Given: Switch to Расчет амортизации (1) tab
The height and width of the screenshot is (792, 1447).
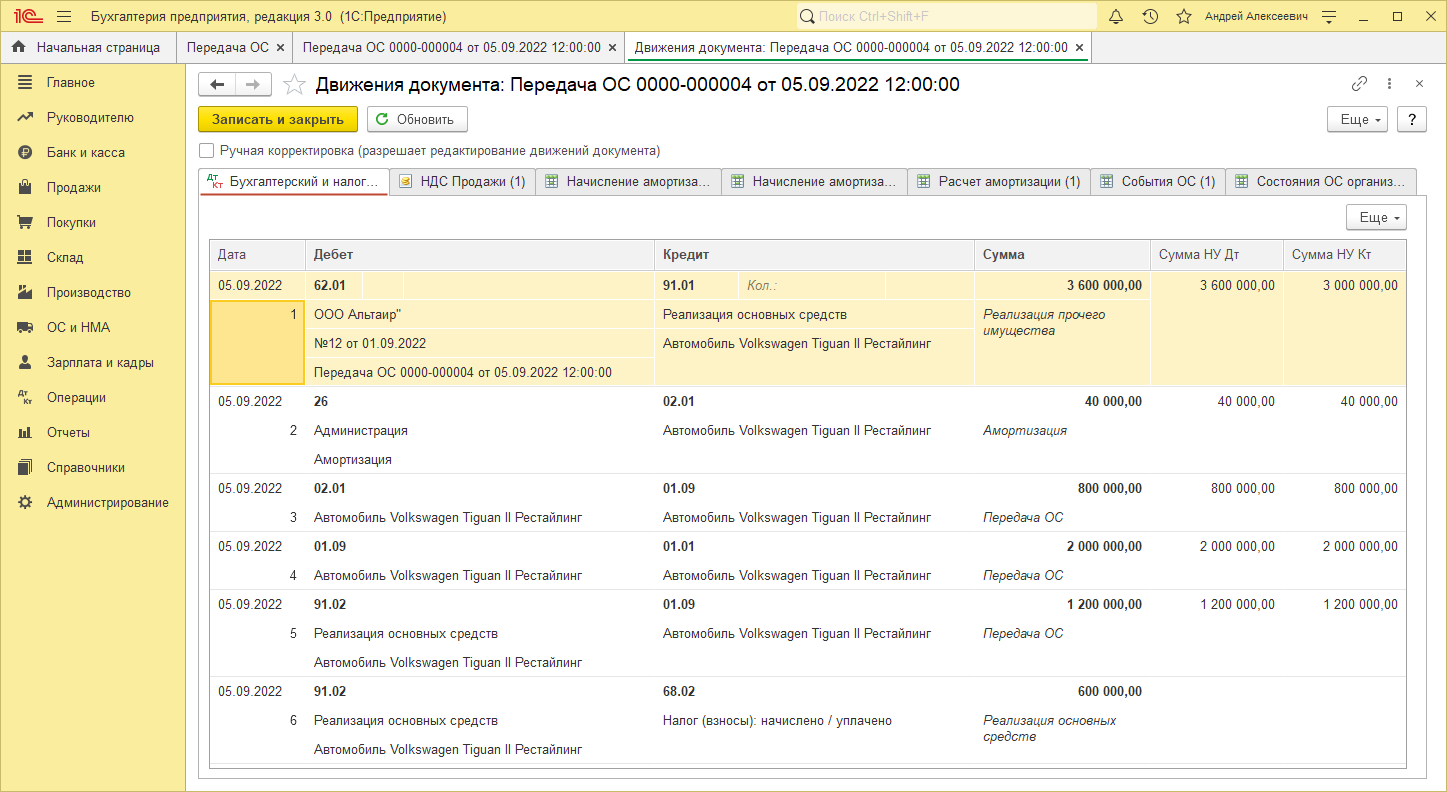Looking at the screenshot, I should click(x=999, y=182).
